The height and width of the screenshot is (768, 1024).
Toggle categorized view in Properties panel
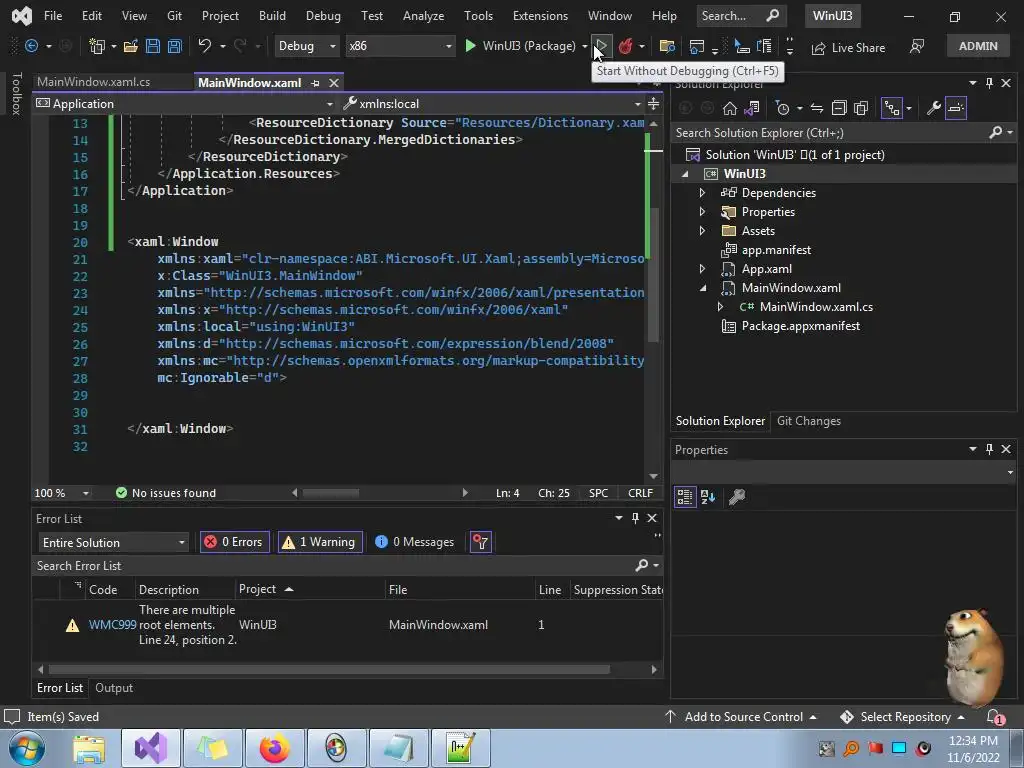684,497
